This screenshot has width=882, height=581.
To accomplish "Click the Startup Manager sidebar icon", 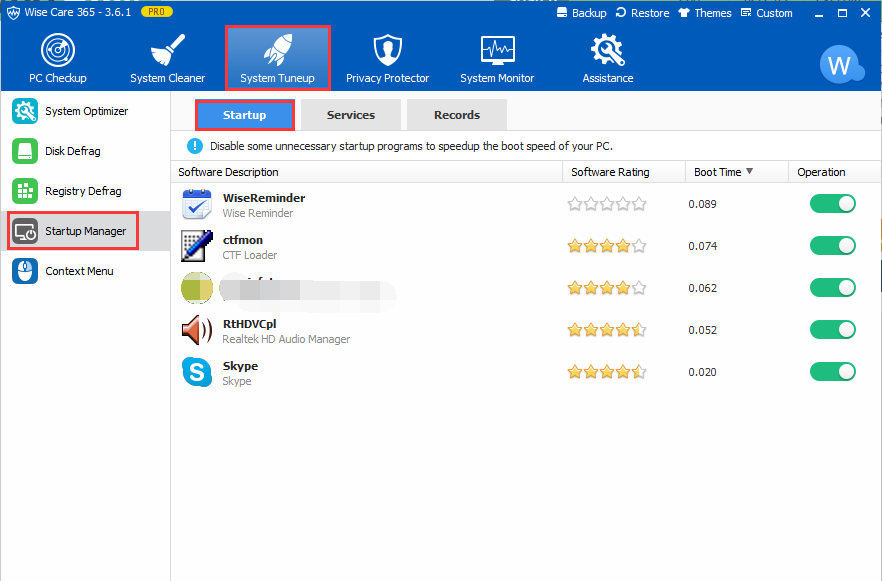I will tap(25, 231).
